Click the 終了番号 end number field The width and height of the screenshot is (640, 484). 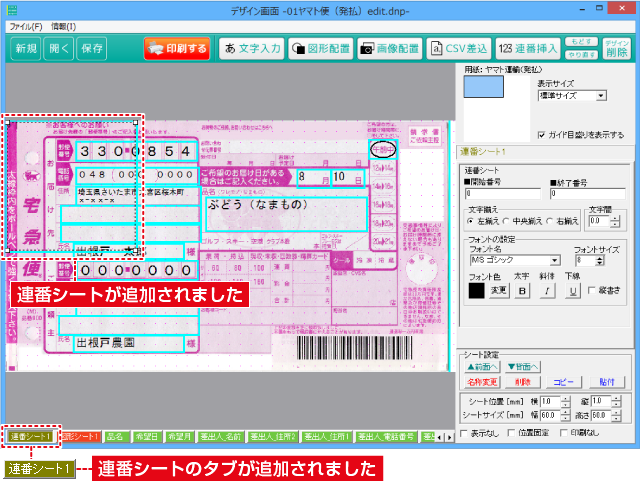587,193
